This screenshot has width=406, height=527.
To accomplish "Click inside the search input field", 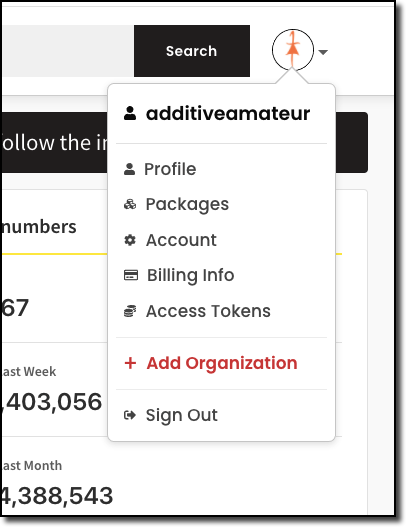I will (x=68, y=51).
